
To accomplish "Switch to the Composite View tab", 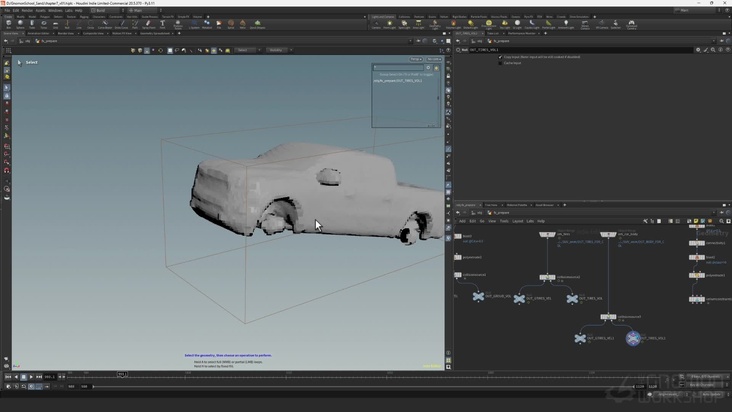I will click(93, 34).
